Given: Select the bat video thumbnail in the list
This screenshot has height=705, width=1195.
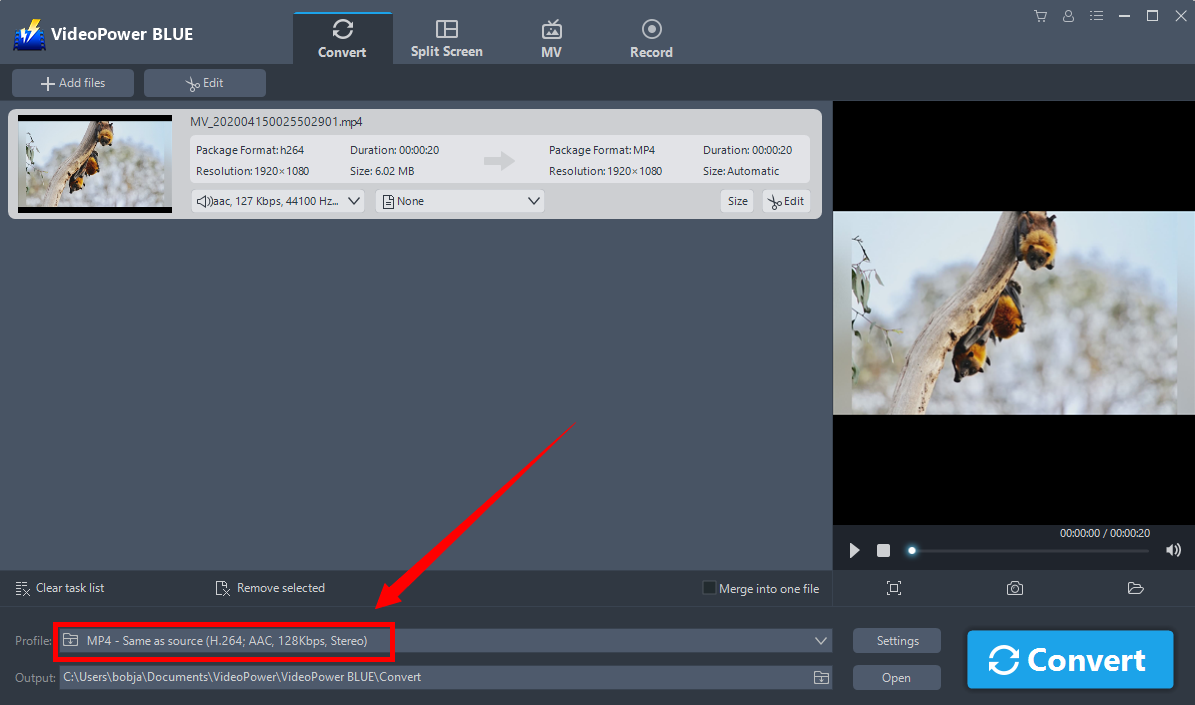Looking at the screenshot, I should 95,163.
